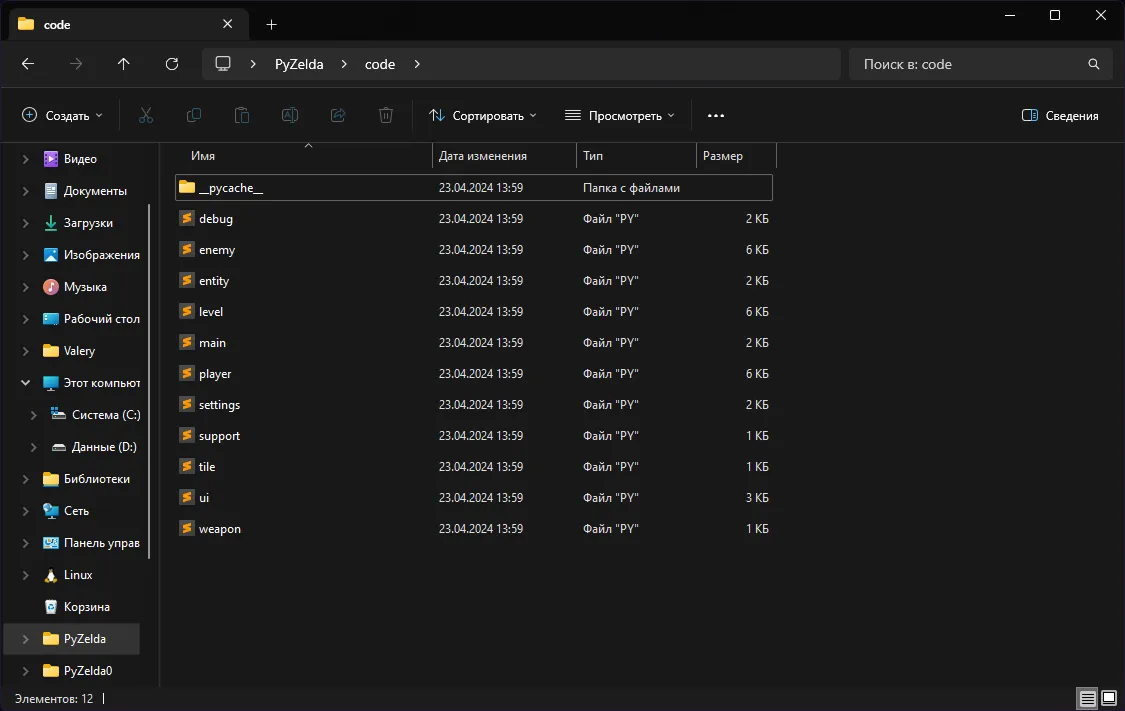This screenshot has height=711, width=1125.
Task: Open the Просмотреть view dropdown
Action: (620, 116)
